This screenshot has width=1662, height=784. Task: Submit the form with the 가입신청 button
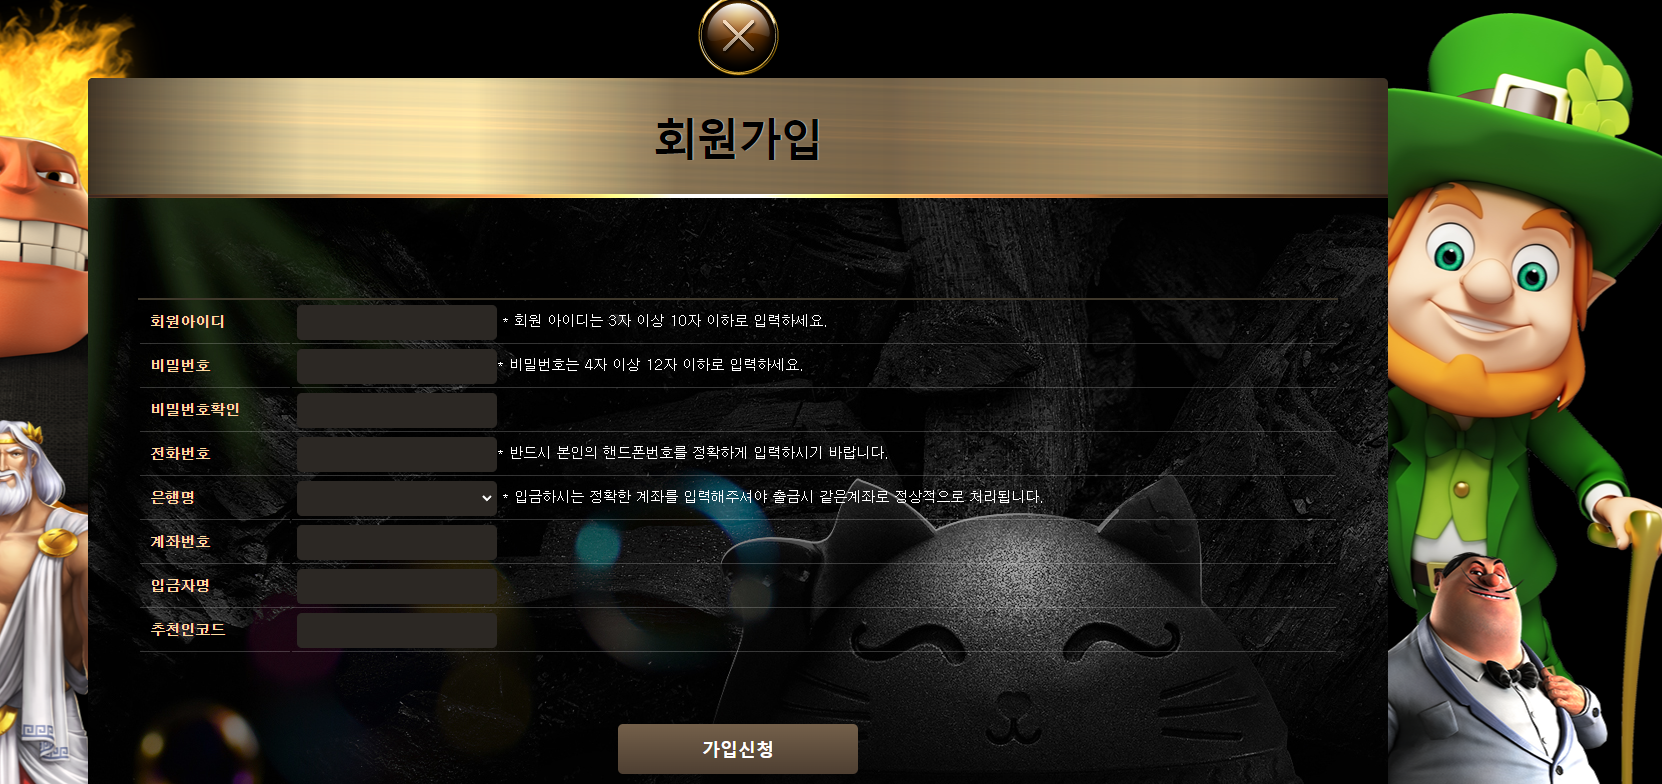[738, 749]
